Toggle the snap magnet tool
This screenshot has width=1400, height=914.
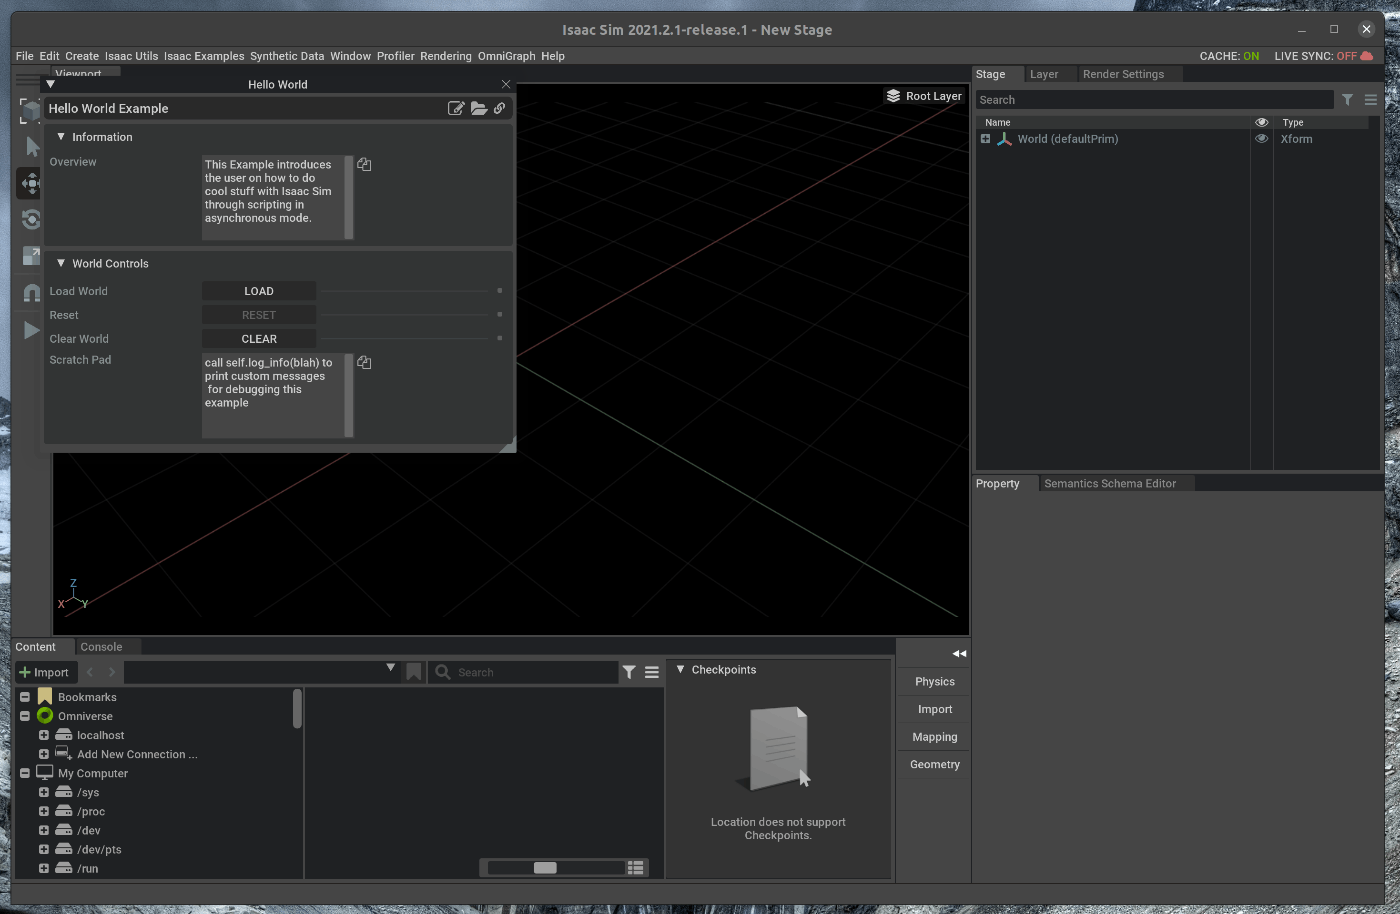[x=31, y=293]
